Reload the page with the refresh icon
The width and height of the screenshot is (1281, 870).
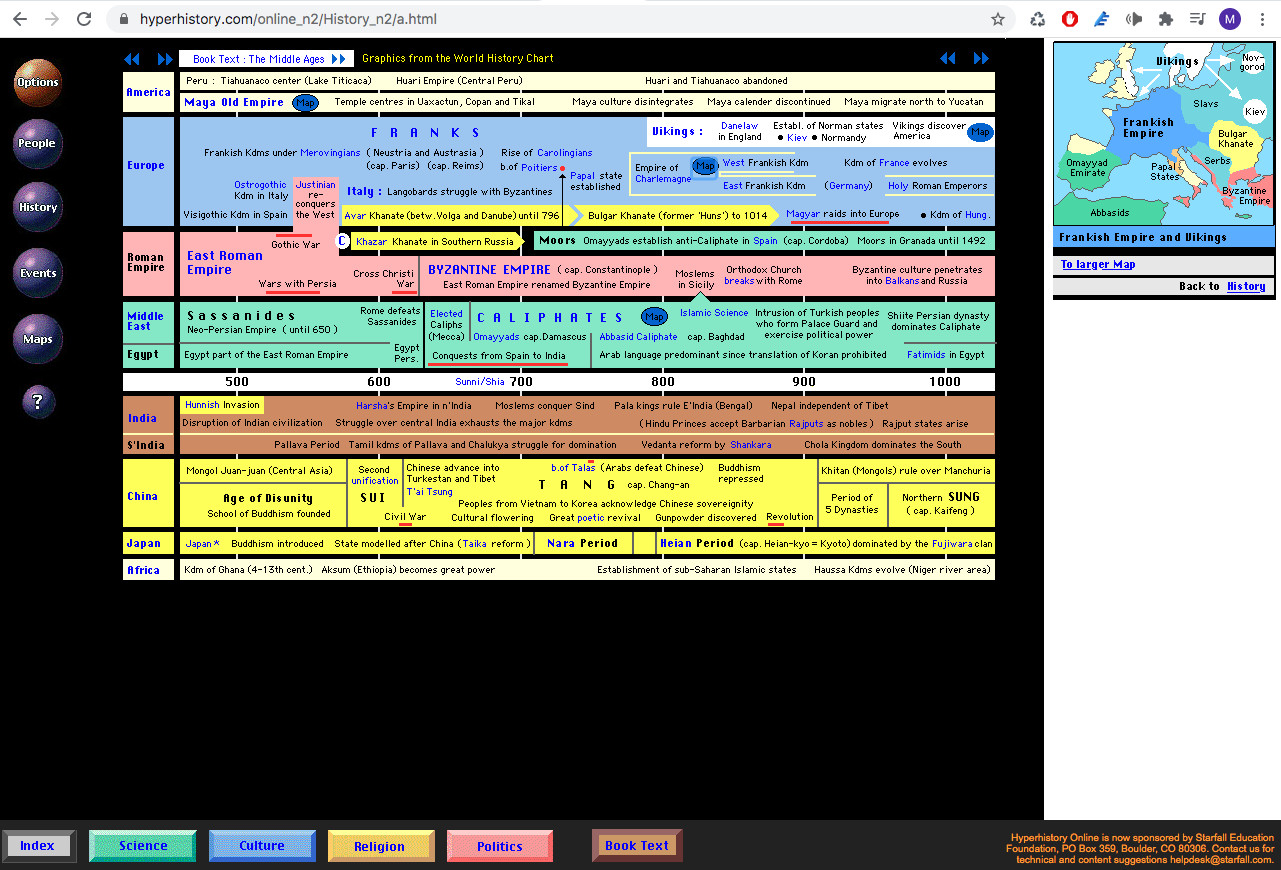84,18
